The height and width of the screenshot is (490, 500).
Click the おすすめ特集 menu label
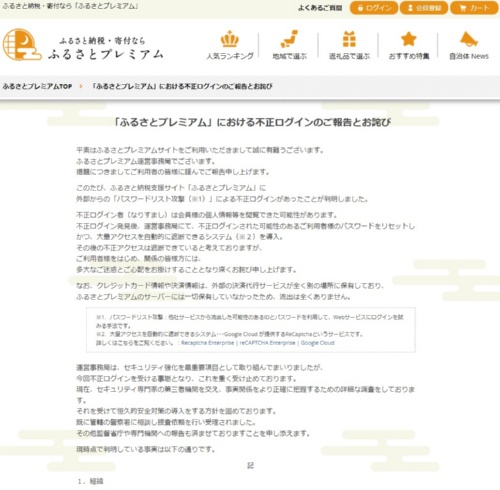pos(409,56)
